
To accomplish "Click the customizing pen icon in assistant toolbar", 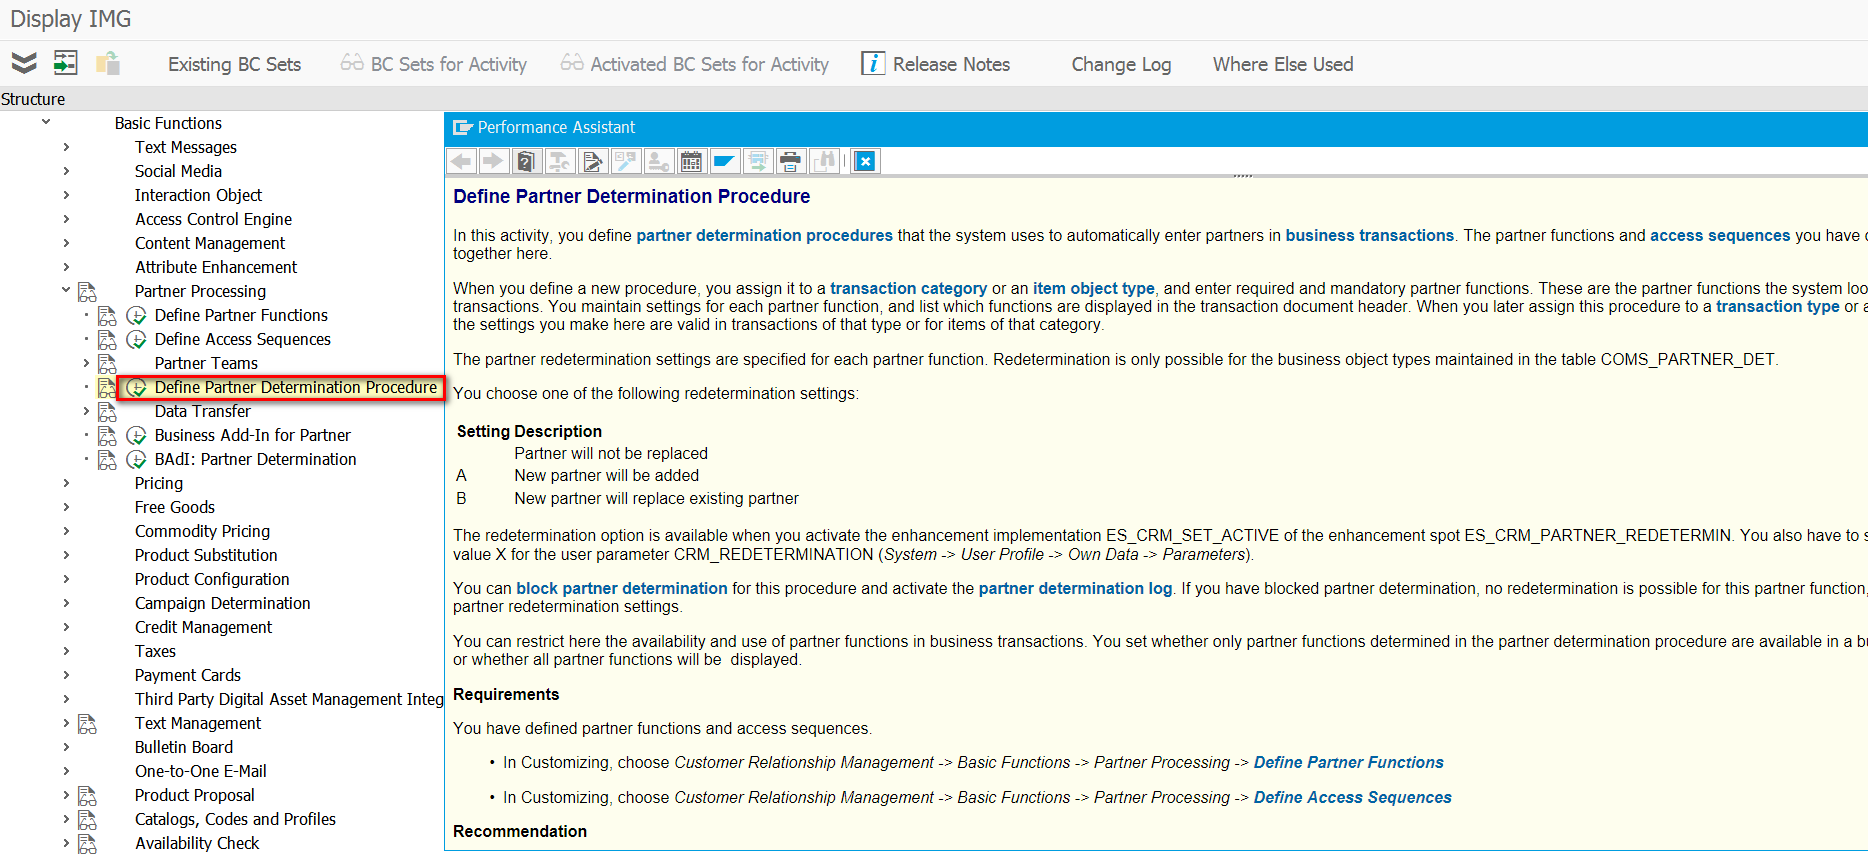I will 625,161.
